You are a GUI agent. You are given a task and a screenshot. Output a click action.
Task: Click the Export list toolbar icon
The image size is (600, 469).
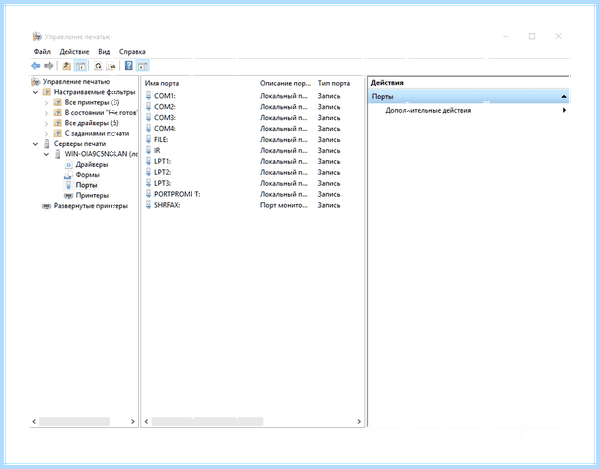coord(111,66)
